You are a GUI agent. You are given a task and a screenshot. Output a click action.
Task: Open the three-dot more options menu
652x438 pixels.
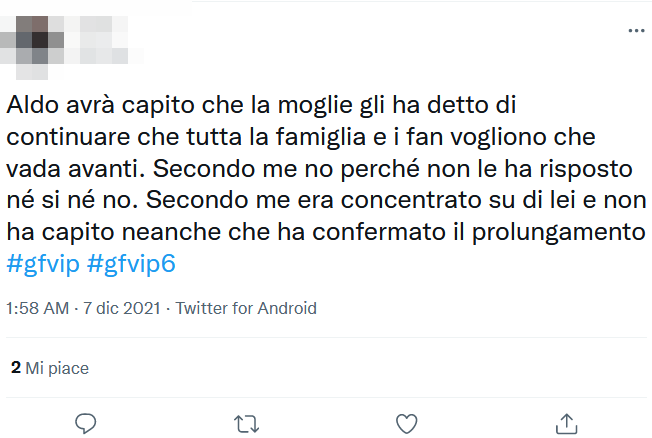point(636,31)
